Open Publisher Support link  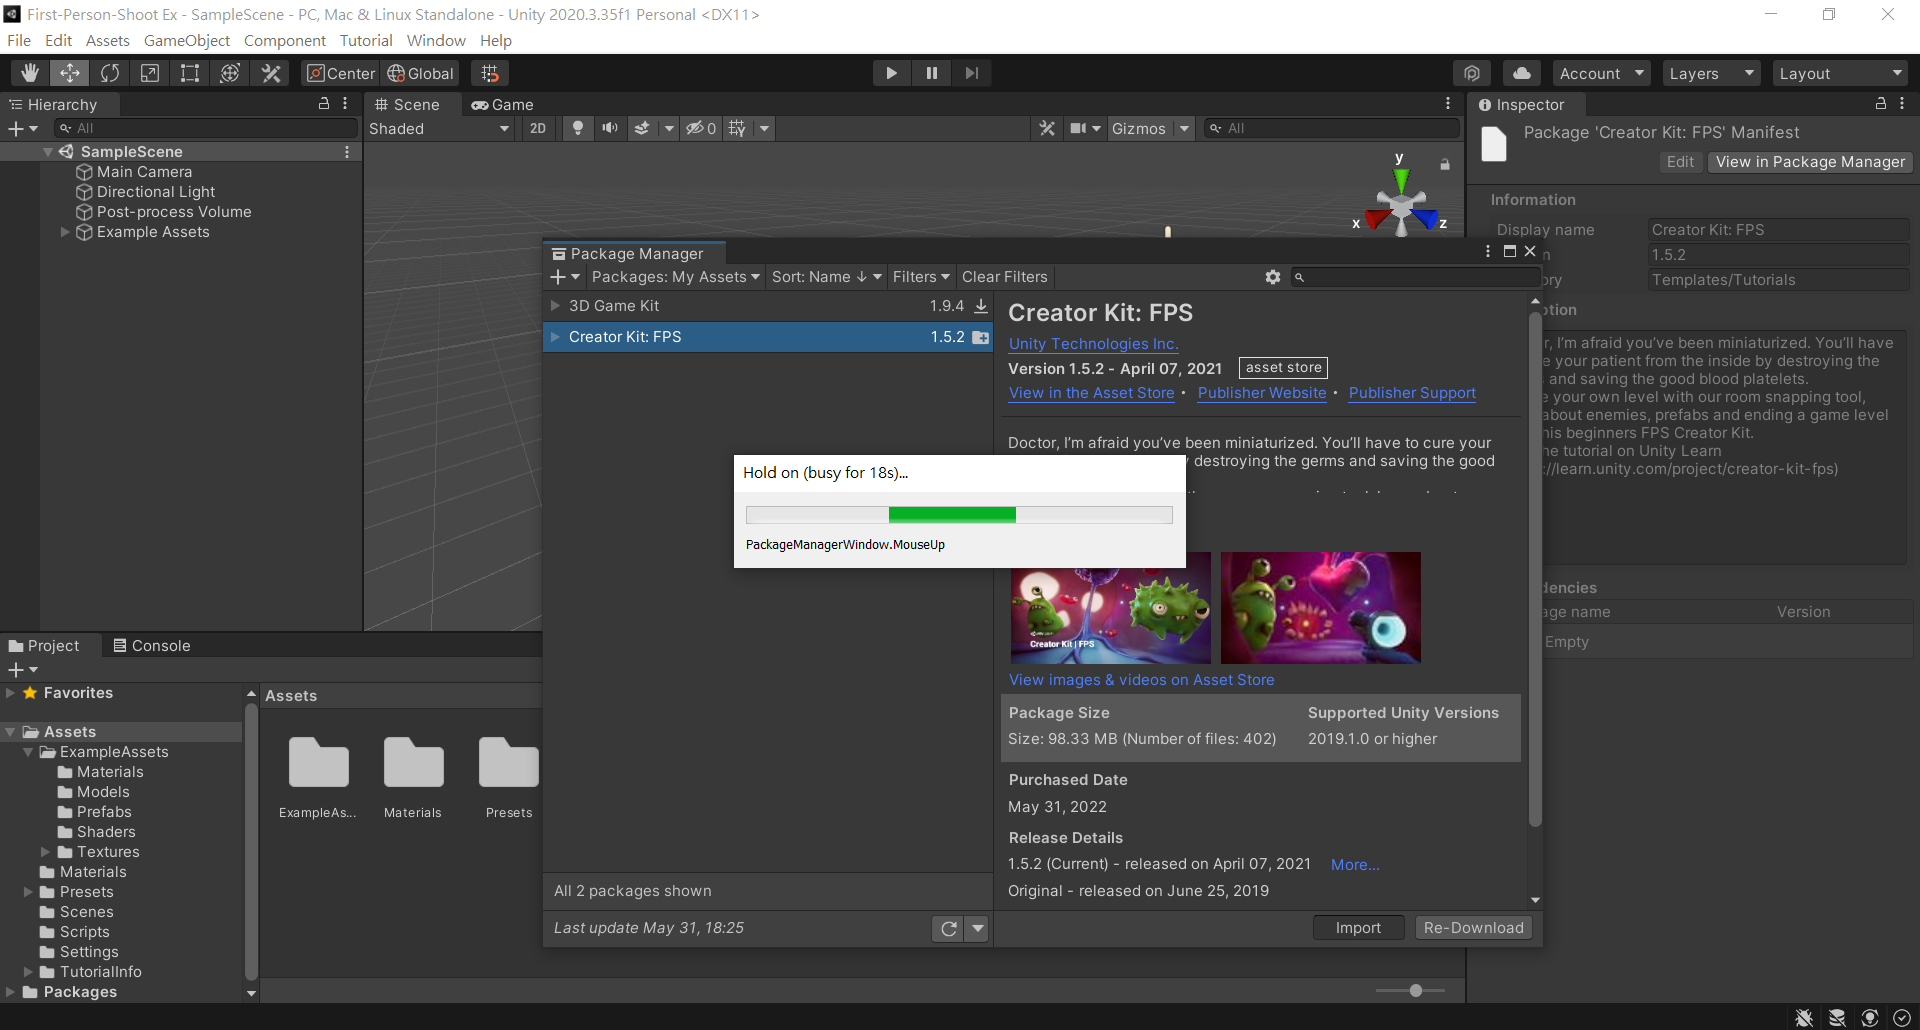pos(1412,393)
